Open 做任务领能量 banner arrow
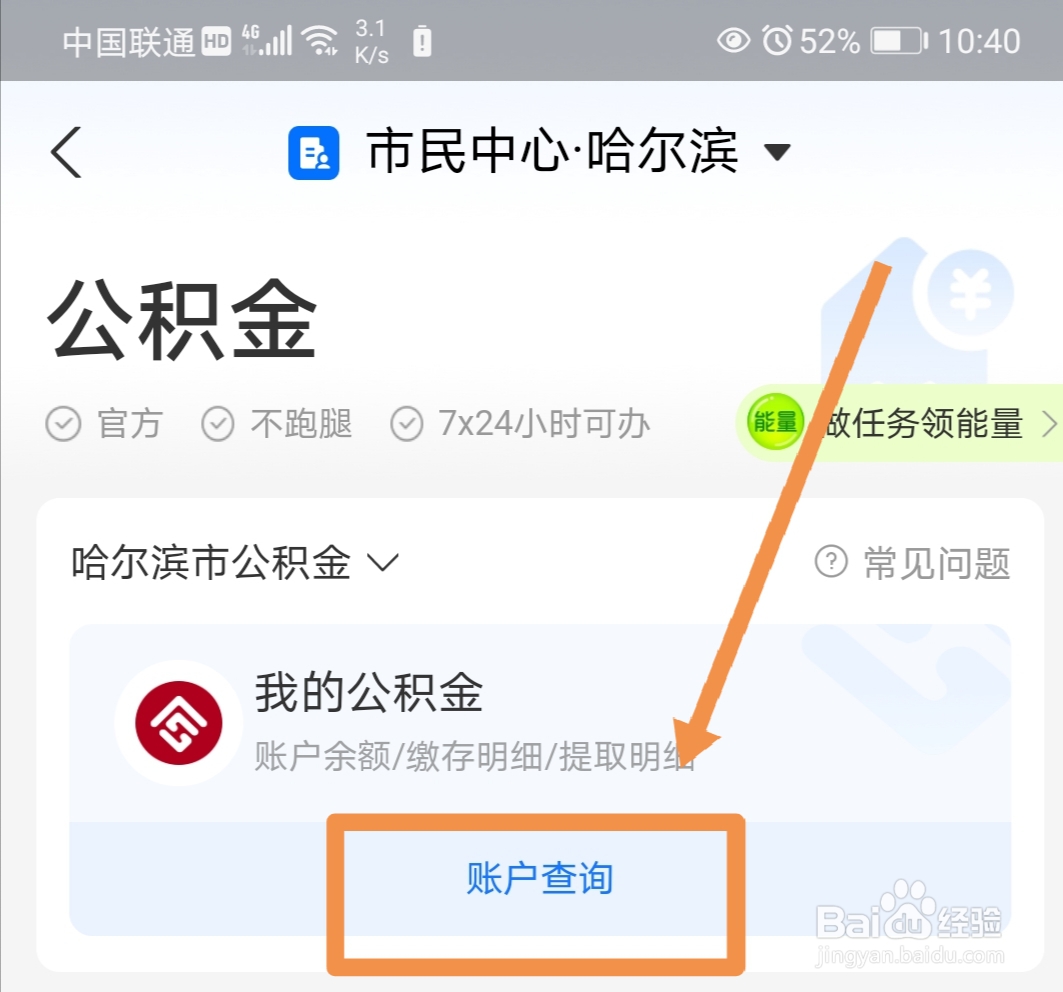 (1049, 424)
